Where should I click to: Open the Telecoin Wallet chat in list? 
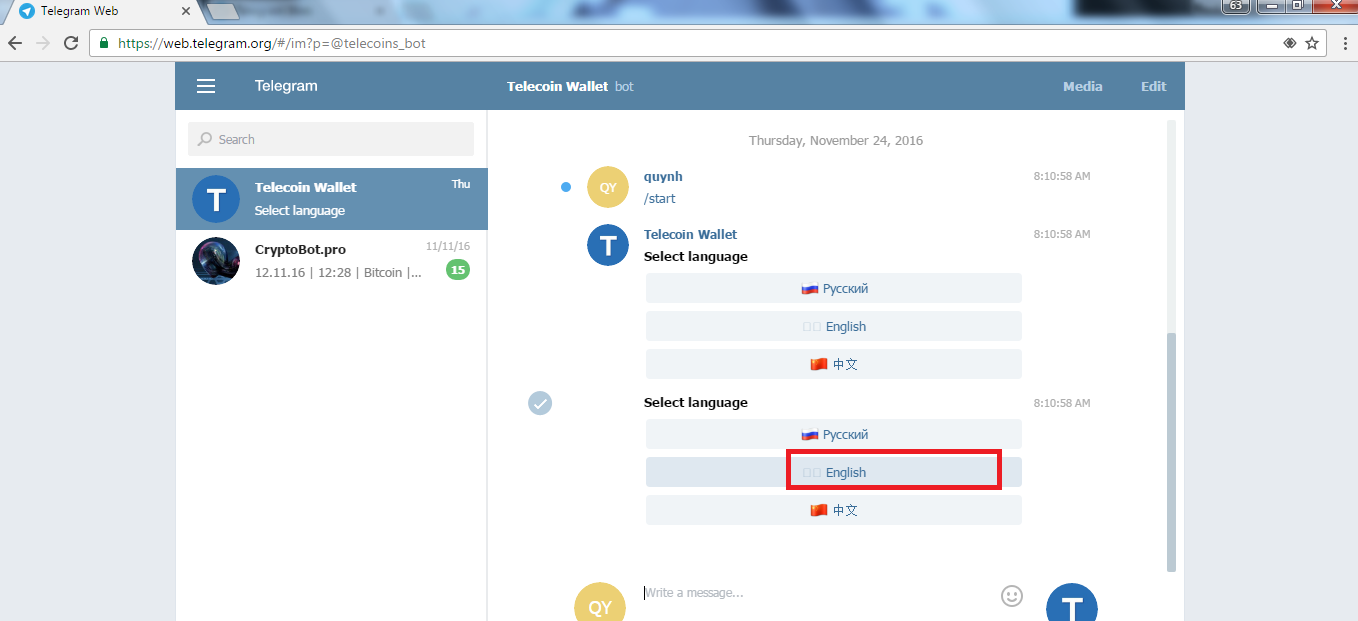coord(332,199)
